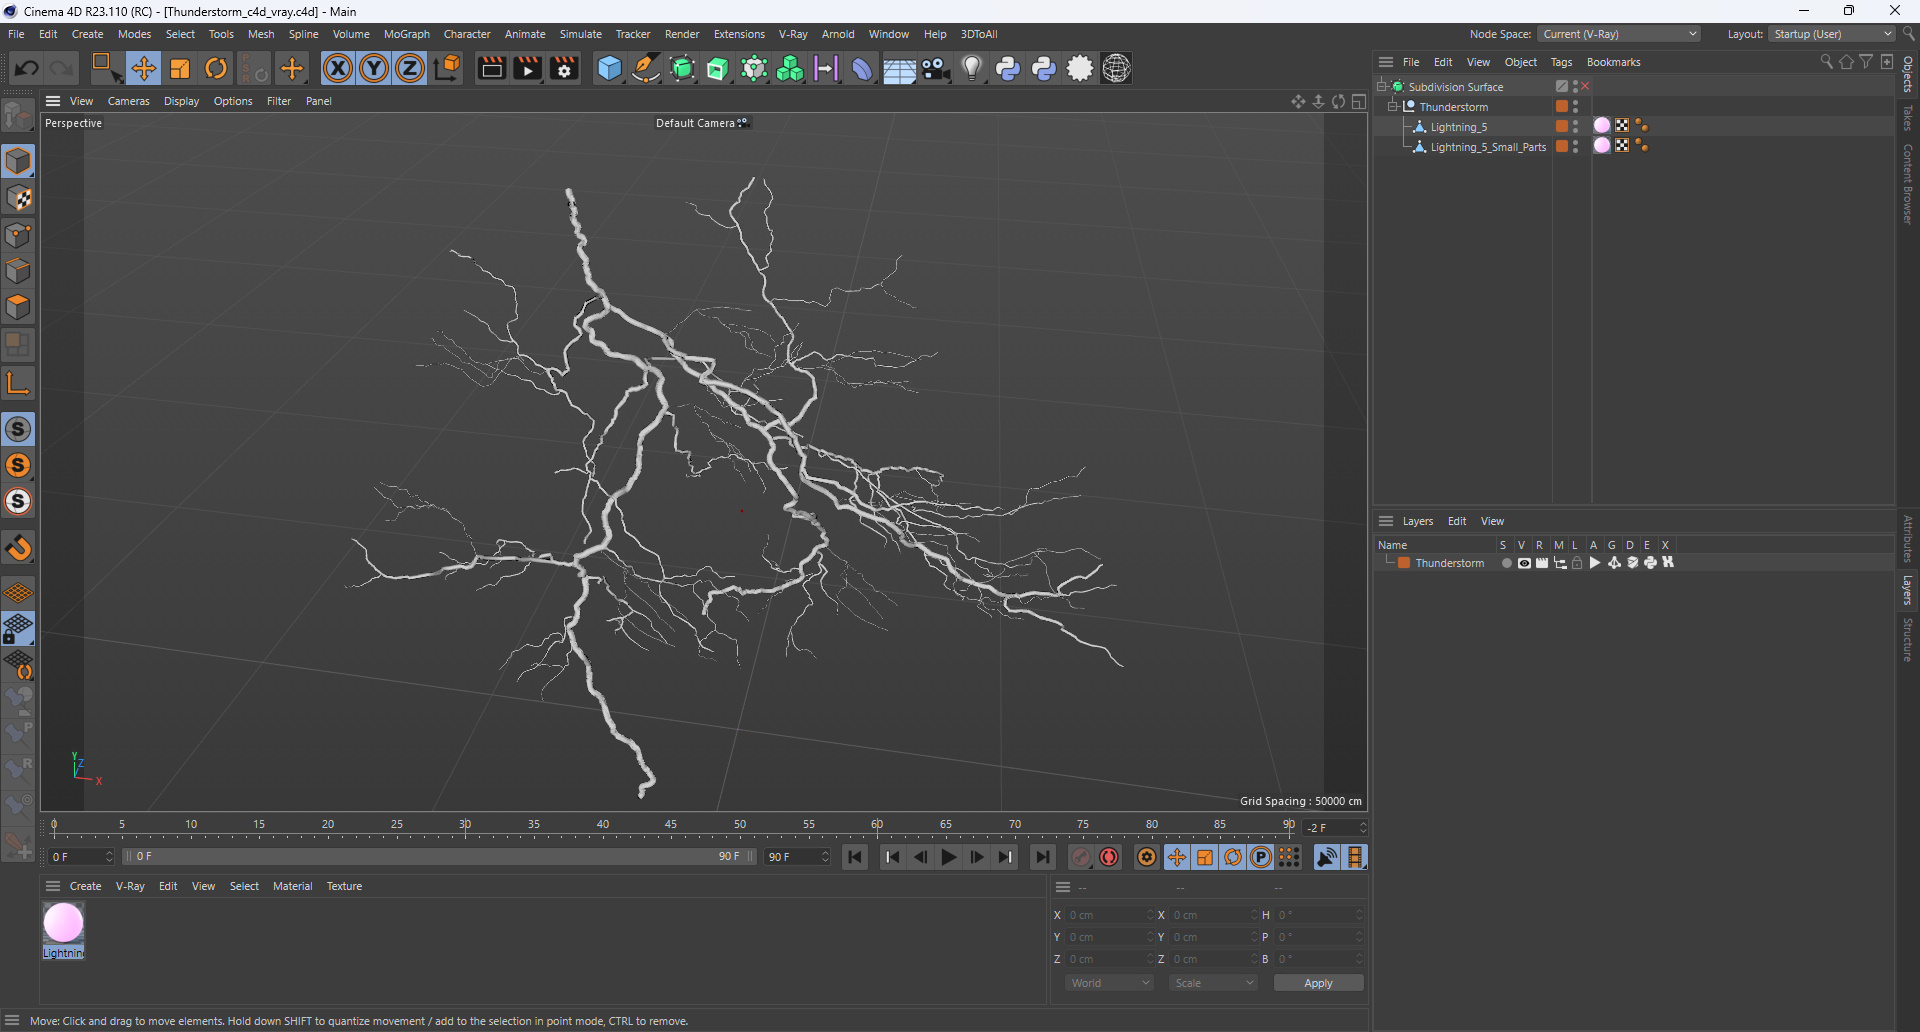1920x1032 pixels.
Task: Open Layout Startup dropdown
Action: (x=1832, y=34)
